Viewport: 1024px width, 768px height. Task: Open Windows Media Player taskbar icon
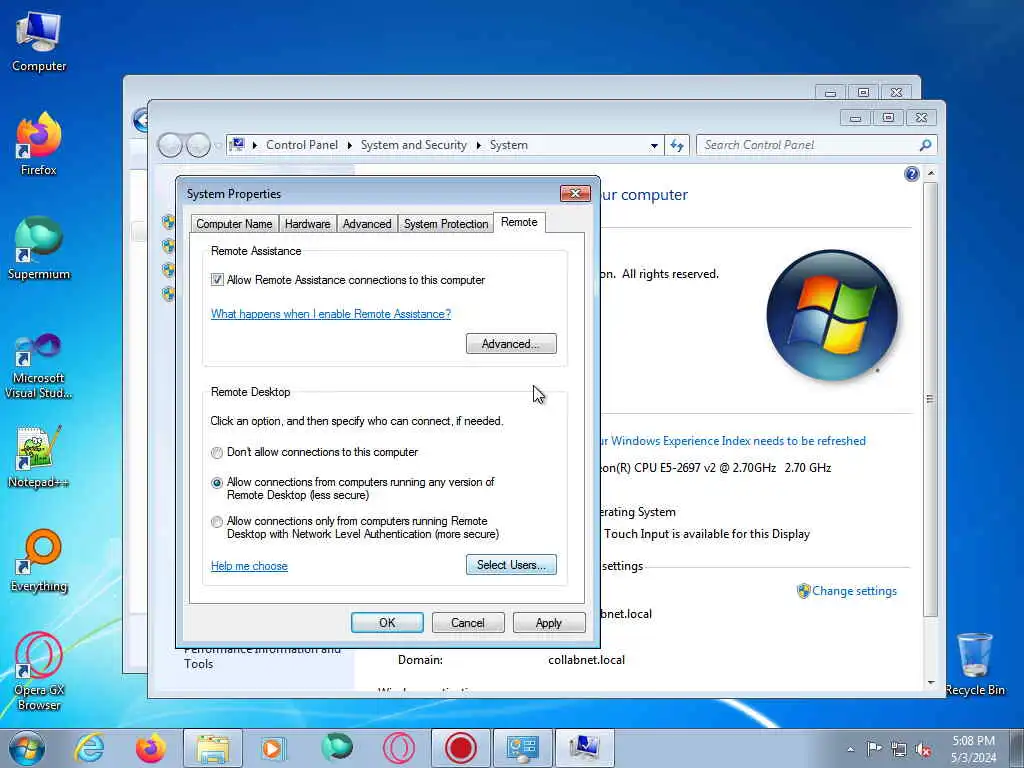point(273,748)
